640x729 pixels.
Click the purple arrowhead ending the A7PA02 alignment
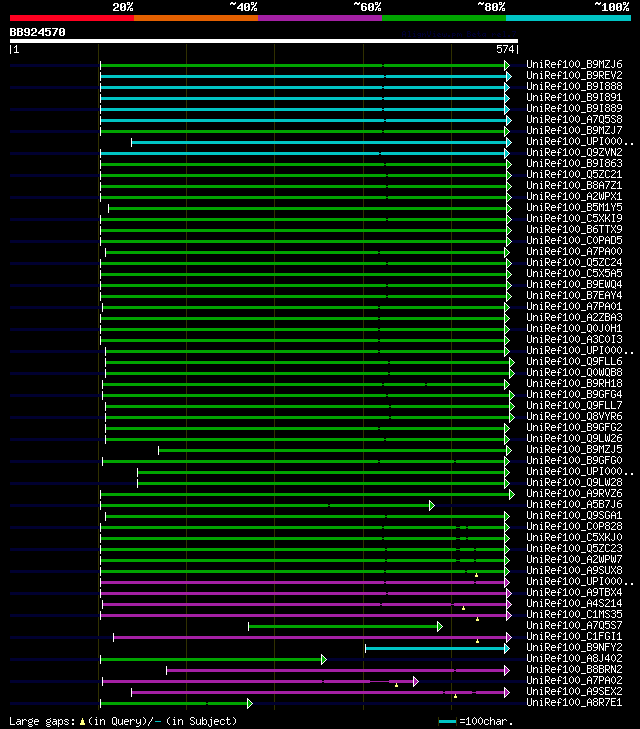(416, 682)
